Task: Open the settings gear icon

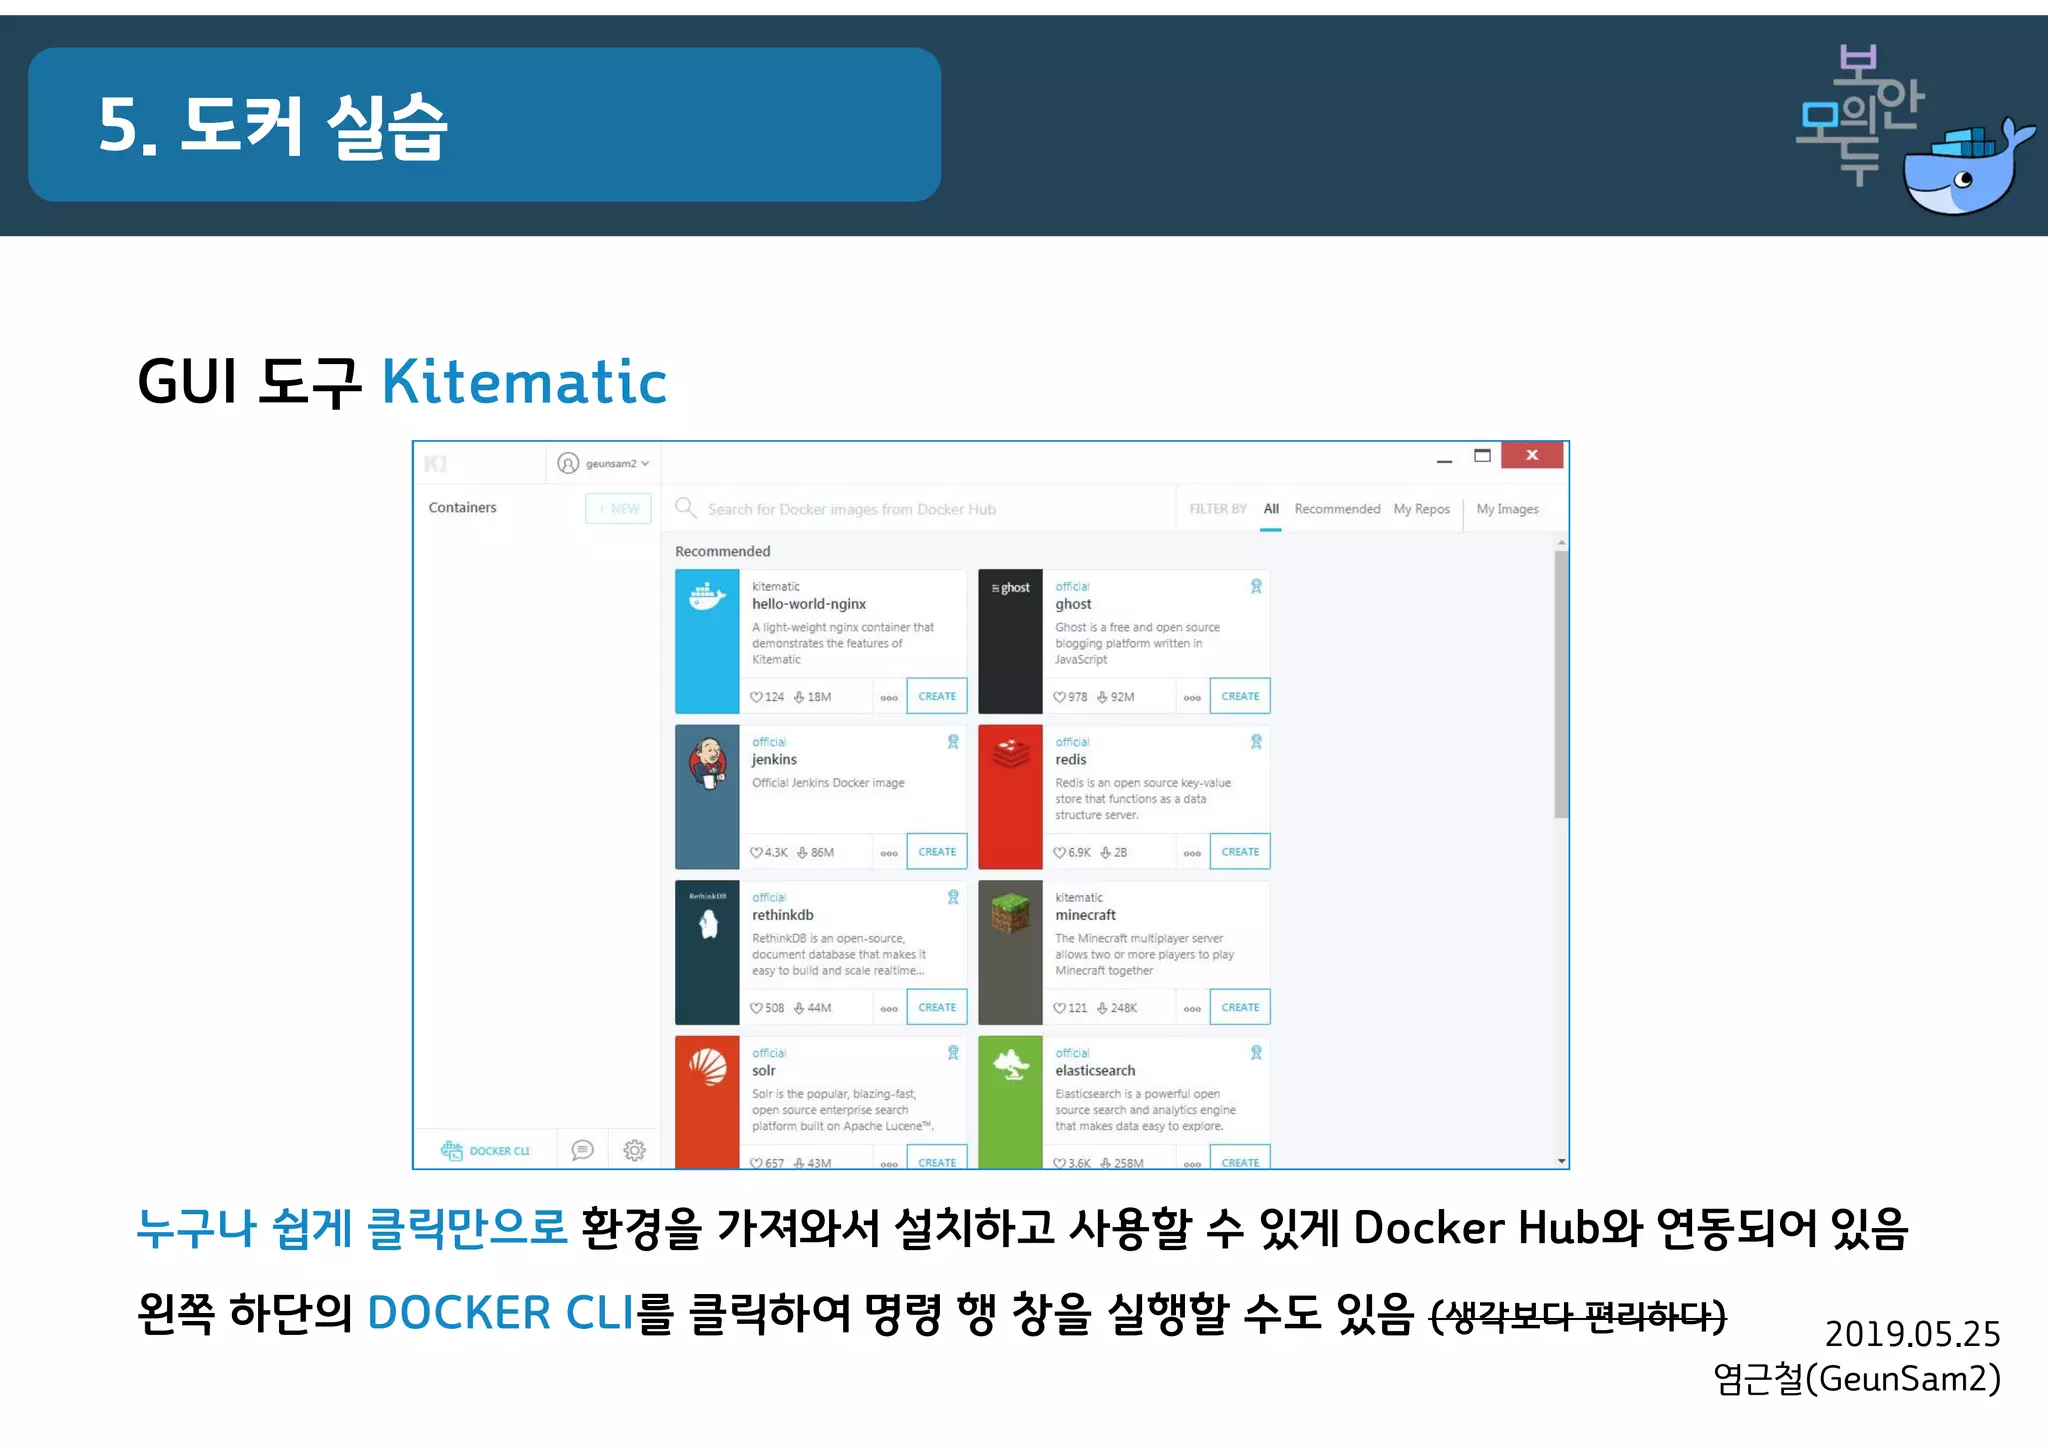Action: (x=634, y=1150)
